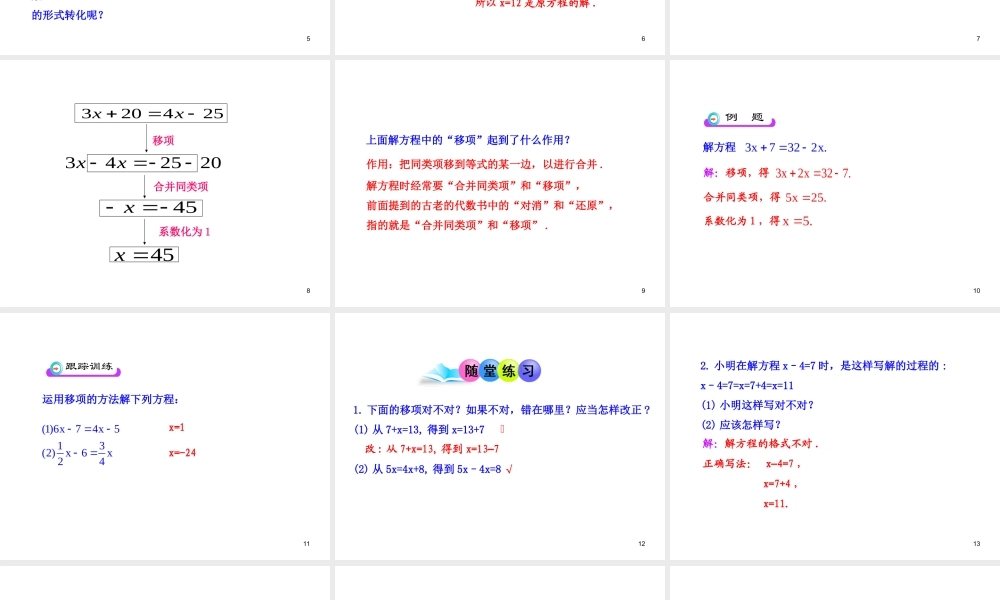Viewport: 1000px width, 600px height.
Task: Click the page number 12 on the practice slide
Action: pyautogui.click(x=642, y=544)
